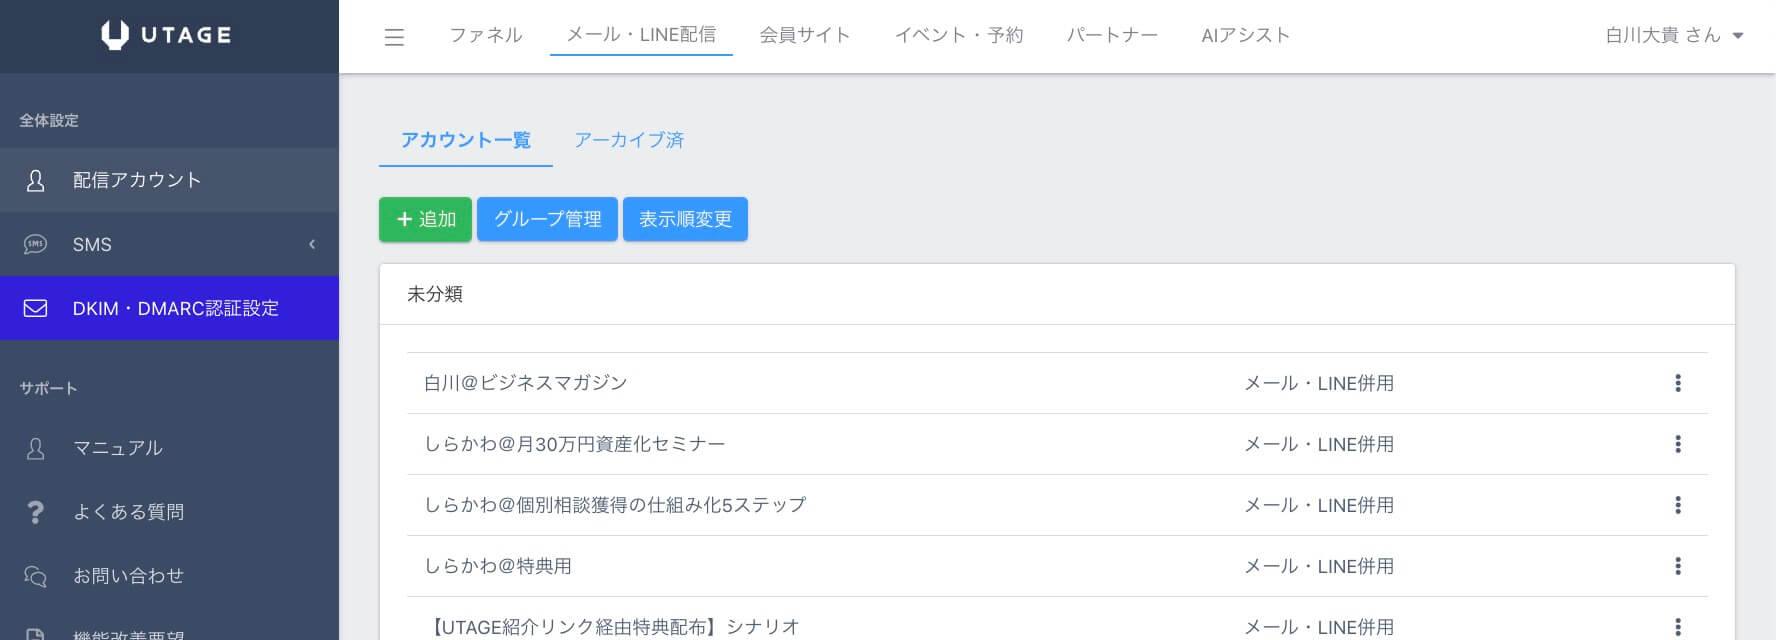The width and height of the screenshot is (1776, 640).
Task: Click the グループ管理 button
Action: [547, 219]
